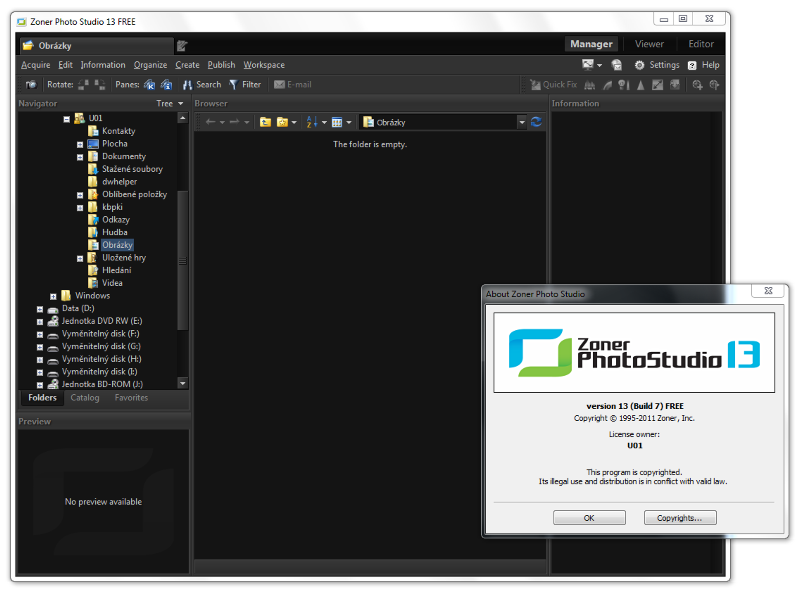Image resolution: width=800 pixels, height=592 pixels.
Task: Switch to the Editor mode tab
Action: pos(701,44)
